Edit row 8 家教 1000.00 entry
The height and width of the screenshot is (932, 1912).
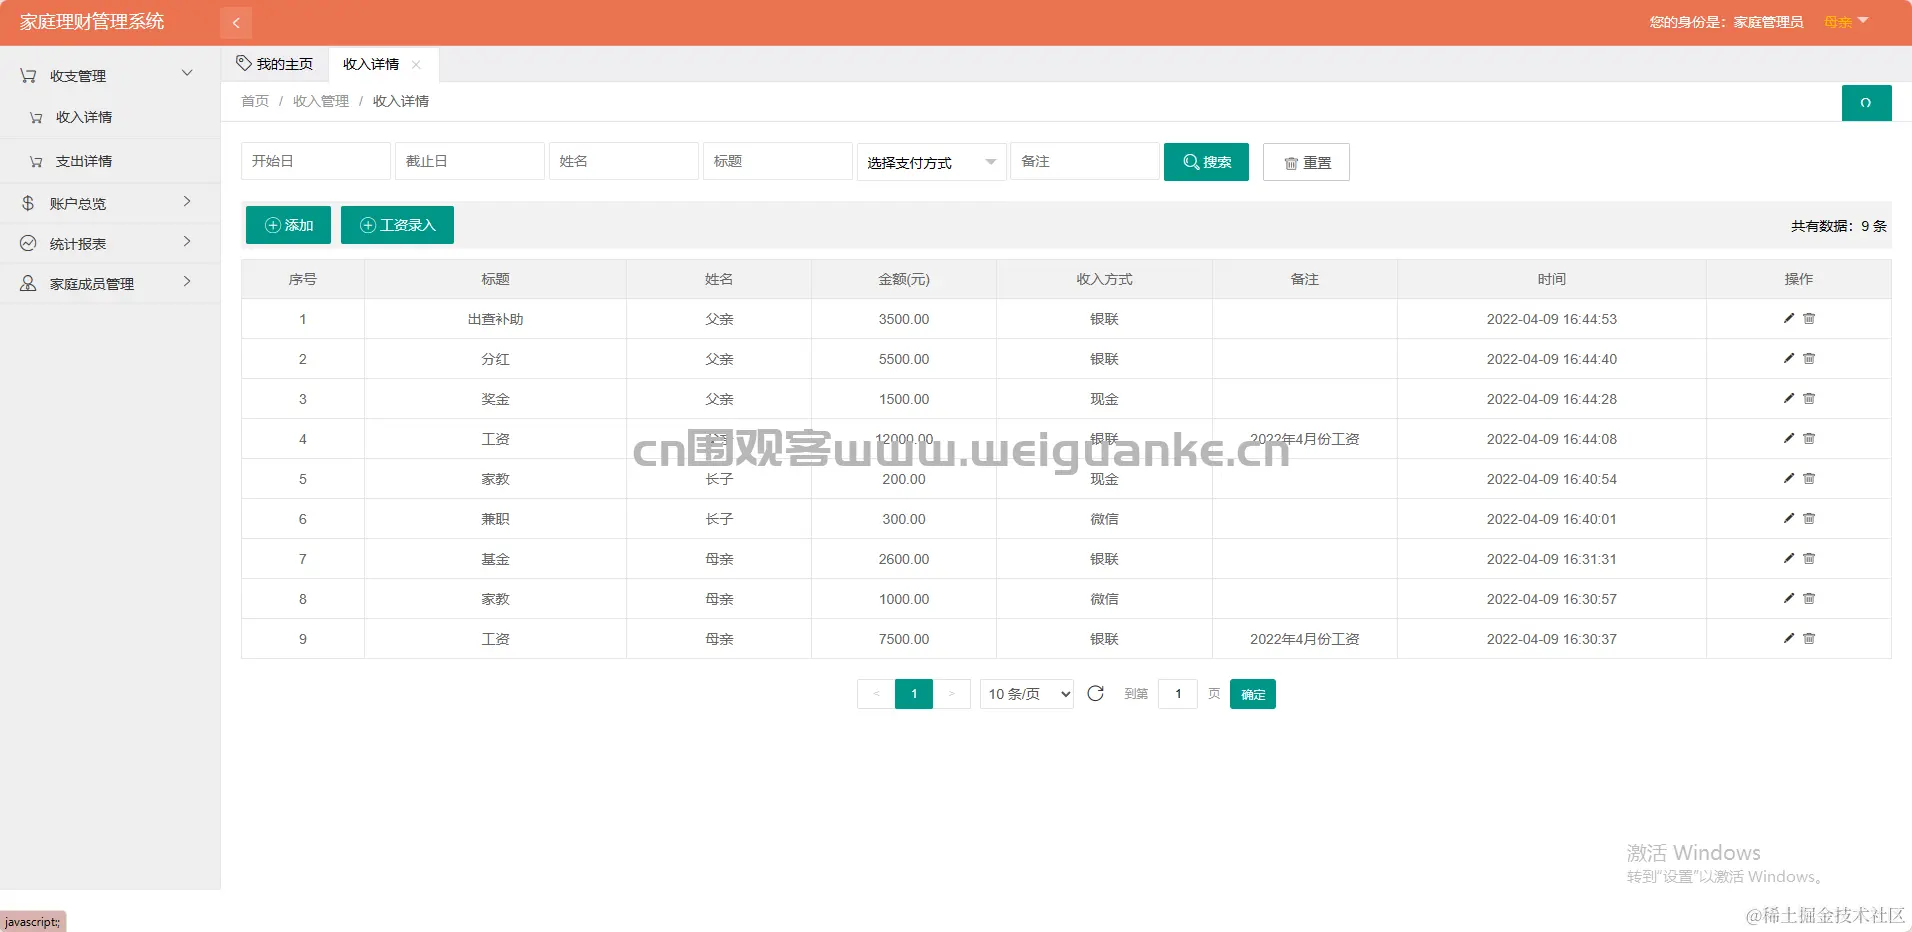pyautogui.click(x=1789, y=598)
